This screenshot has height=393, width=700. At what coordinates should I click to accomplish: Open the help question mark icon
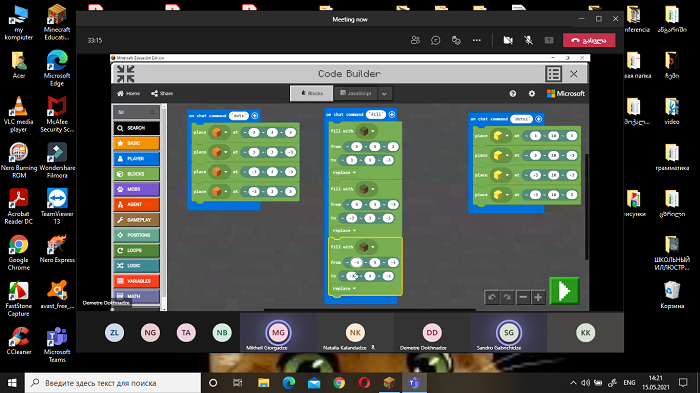[512, 93]
